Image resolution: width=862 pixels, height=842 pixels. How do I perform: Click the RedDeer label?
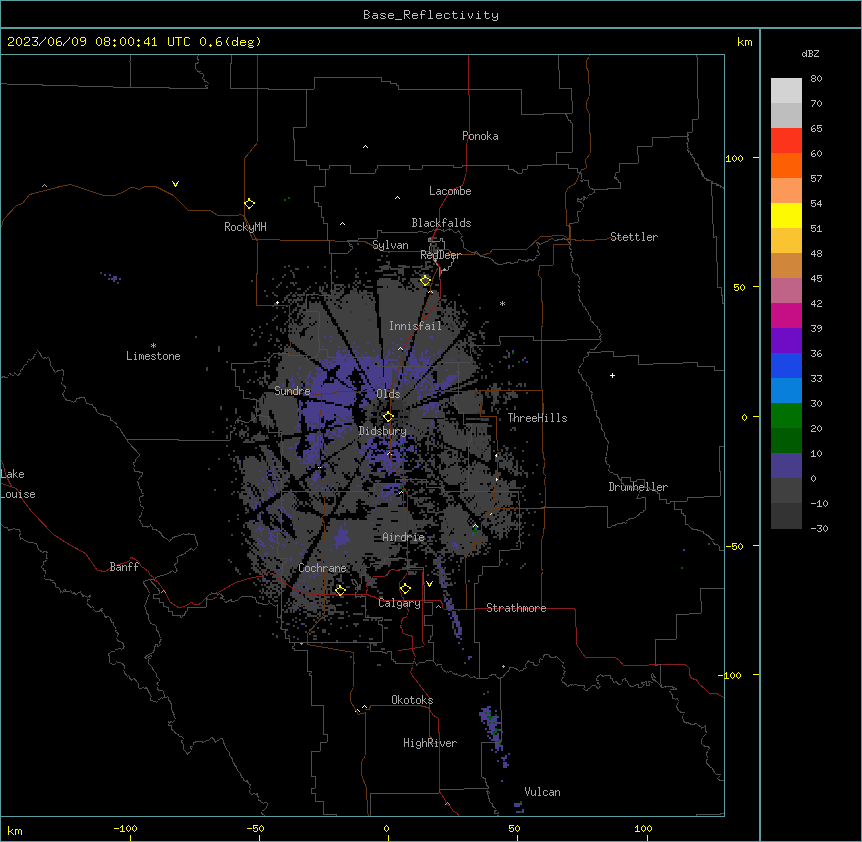point(440,255)
